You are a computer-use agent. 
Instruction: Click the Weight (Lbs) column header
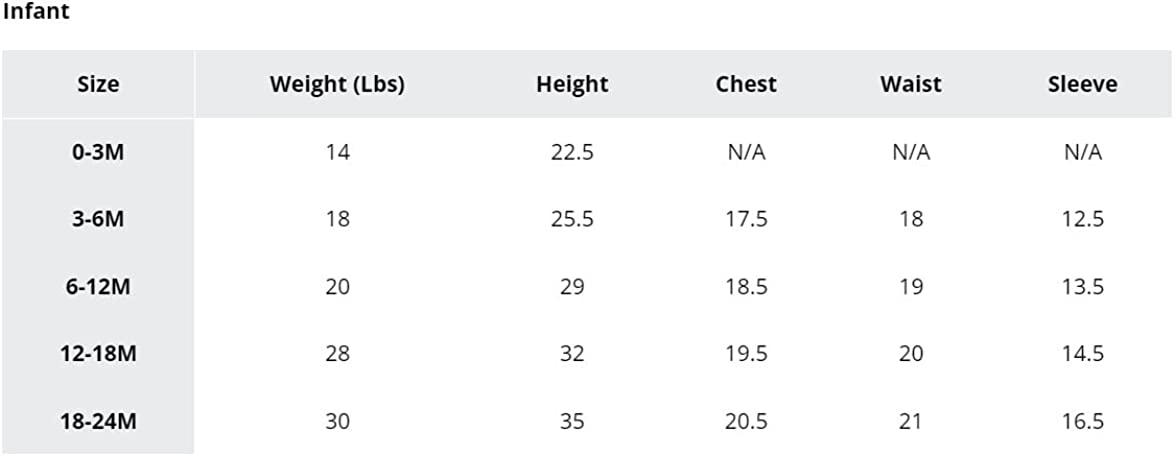pyautogui.click(x=338, y=85)
